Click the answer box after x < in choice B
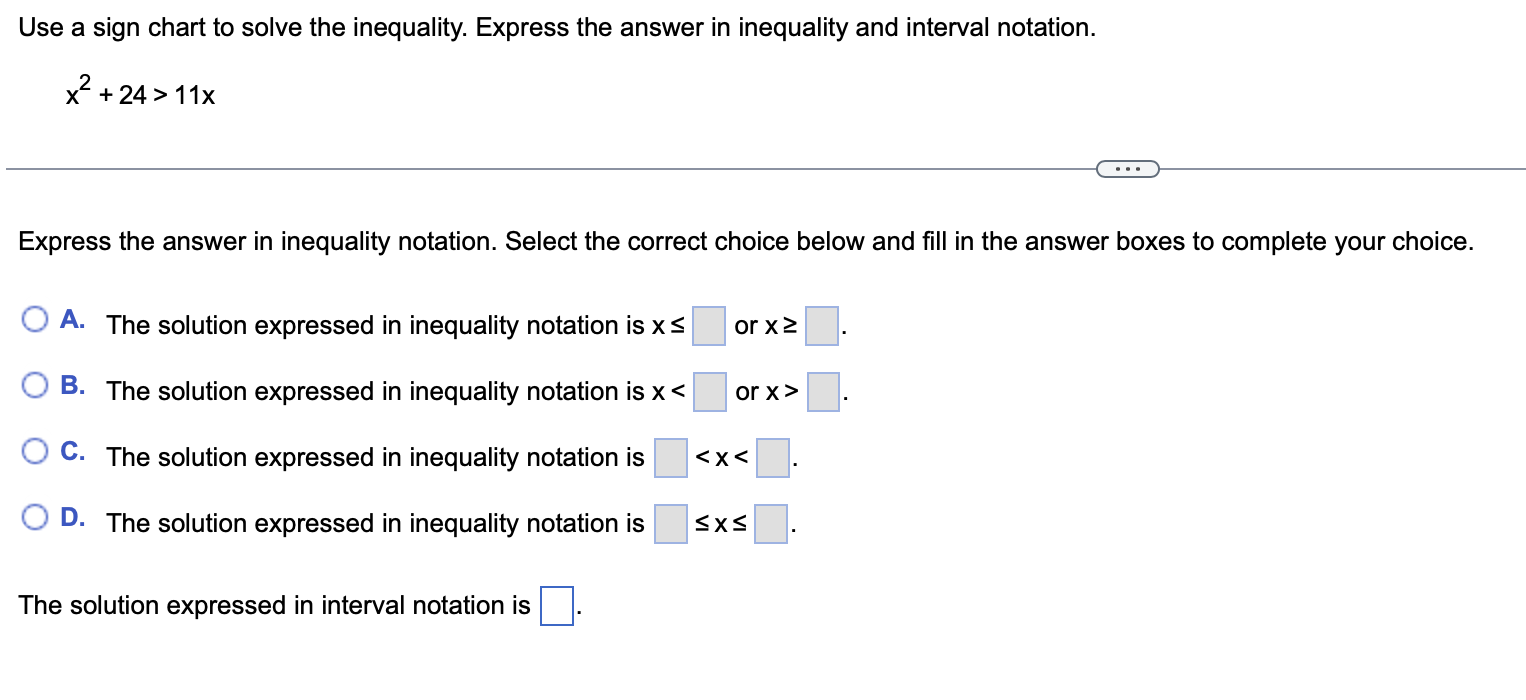The image size is (1526, 700). [710, 393]
